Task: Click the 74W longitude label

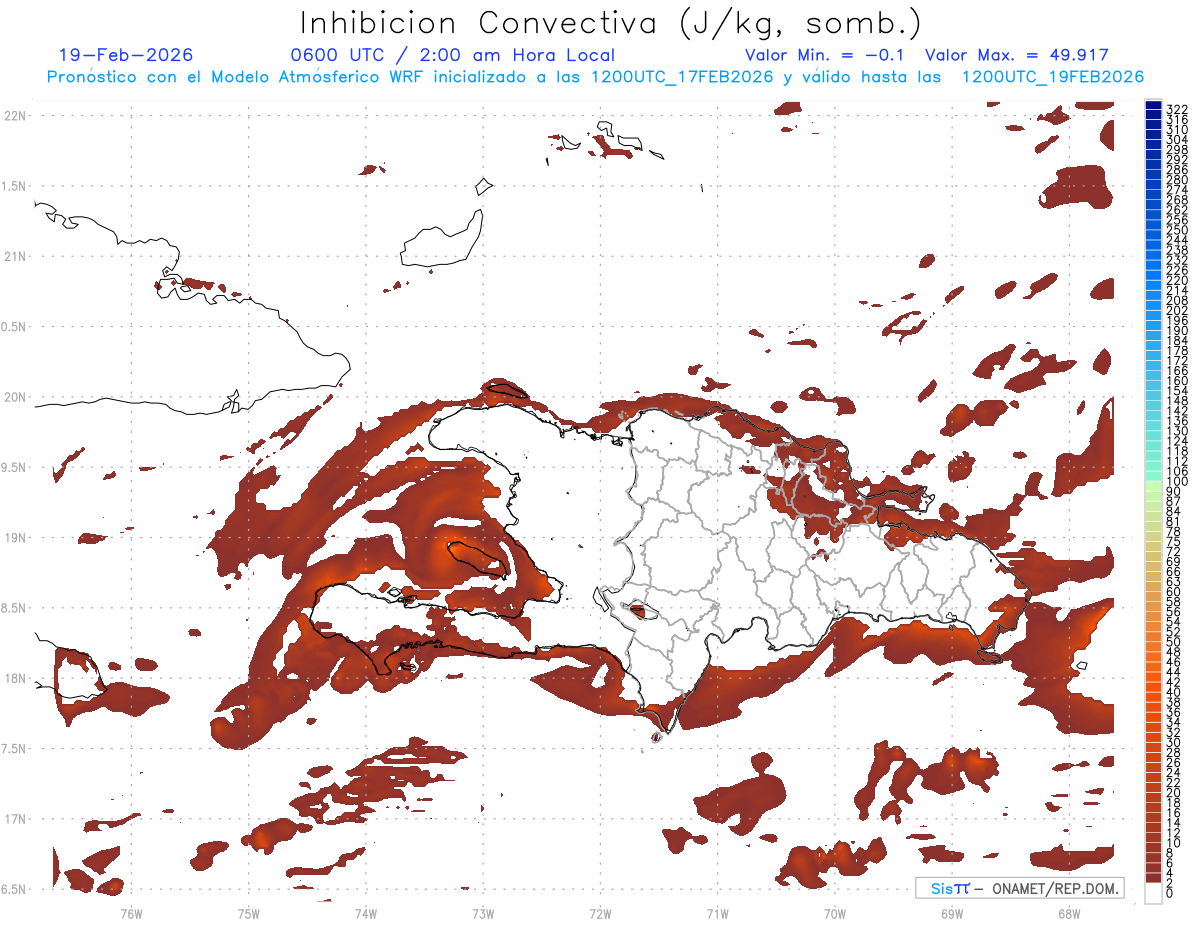Action: tap(365, 913)
